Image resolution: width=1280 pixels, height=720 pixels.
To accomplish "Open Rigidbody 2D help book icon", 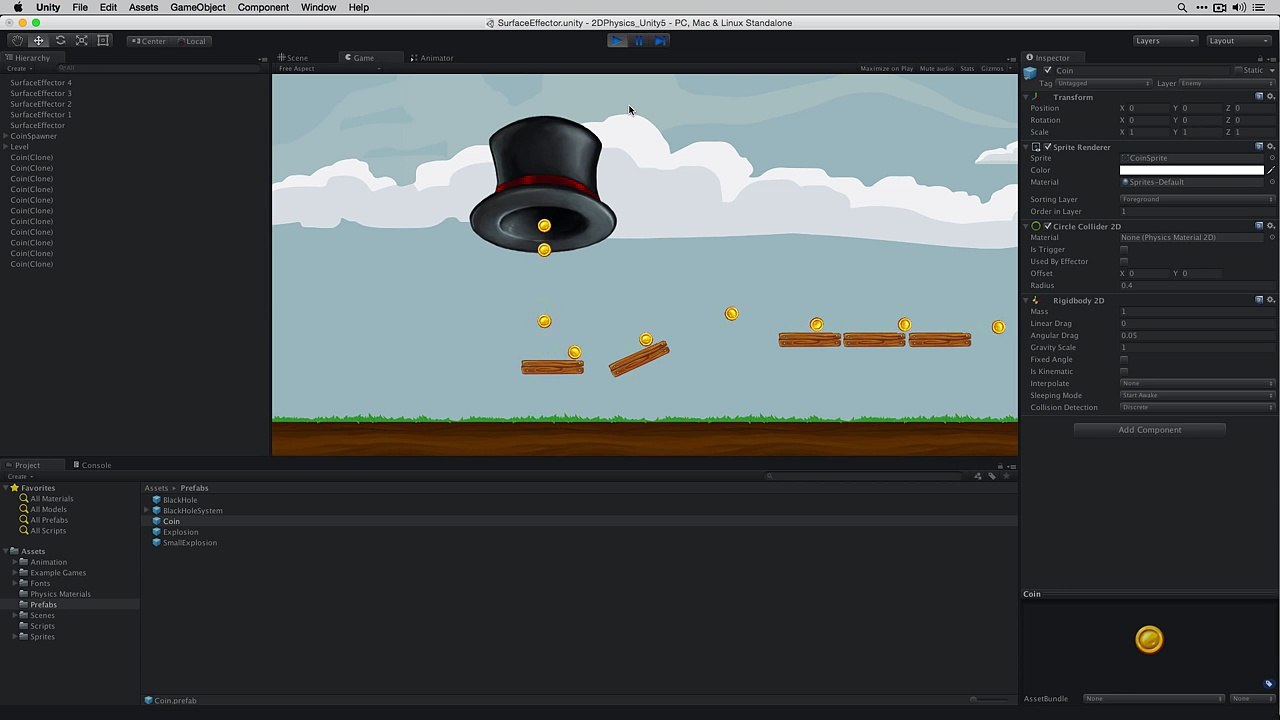I will 1259,300.
